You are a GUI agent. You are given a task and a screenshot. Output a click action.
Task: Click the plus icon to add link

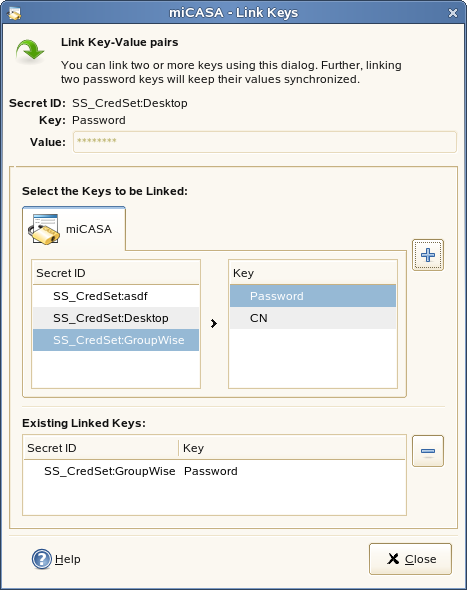pyautogui.click(x=428, y=255)
